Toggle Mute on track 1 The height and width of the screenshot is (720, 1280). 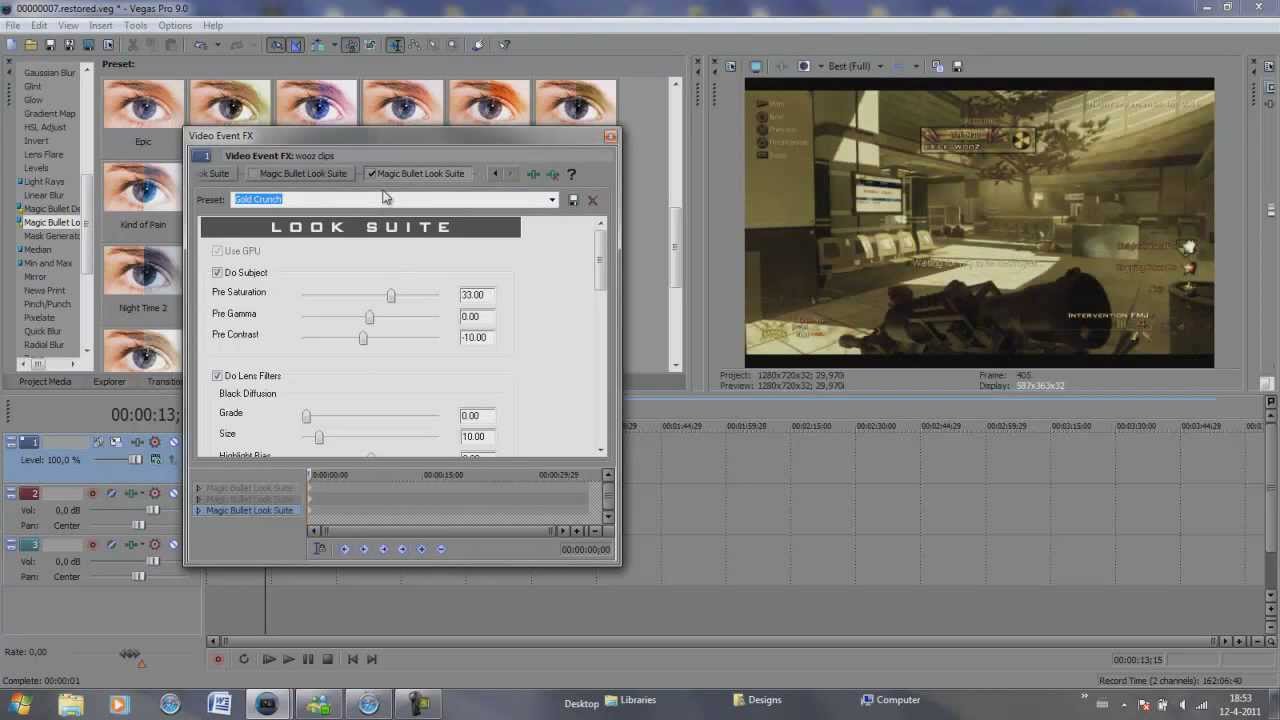tap(173, 442)
